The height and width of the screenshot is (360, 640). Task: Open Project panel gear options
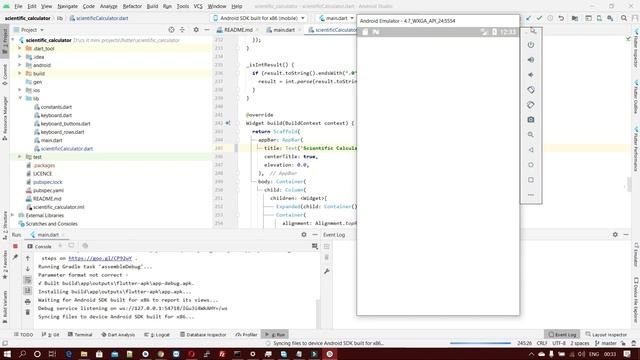pyautogui.click(x=196, y=30)
